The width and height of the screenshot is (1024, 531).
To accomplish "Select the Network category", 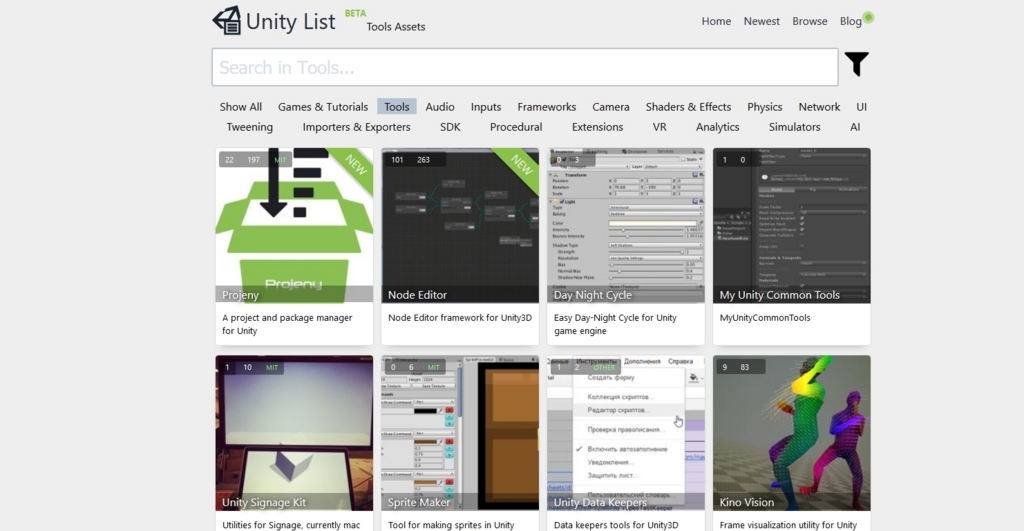I will tap(819, 106).
